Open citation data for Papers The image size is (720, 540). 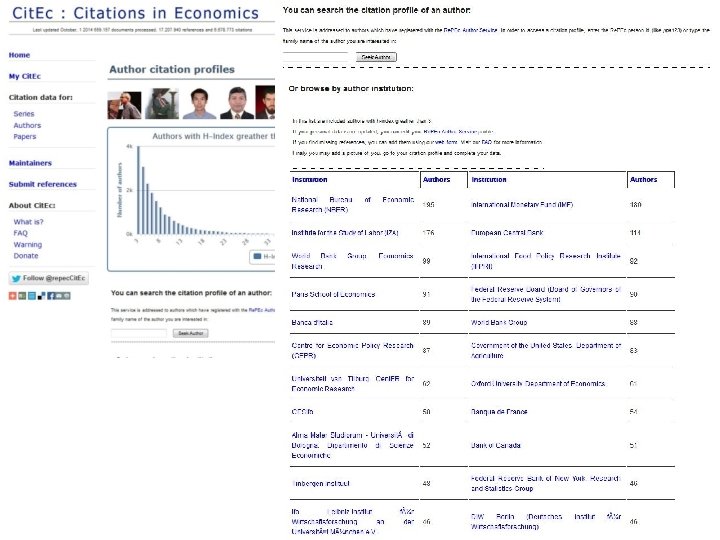click(25, 136)
